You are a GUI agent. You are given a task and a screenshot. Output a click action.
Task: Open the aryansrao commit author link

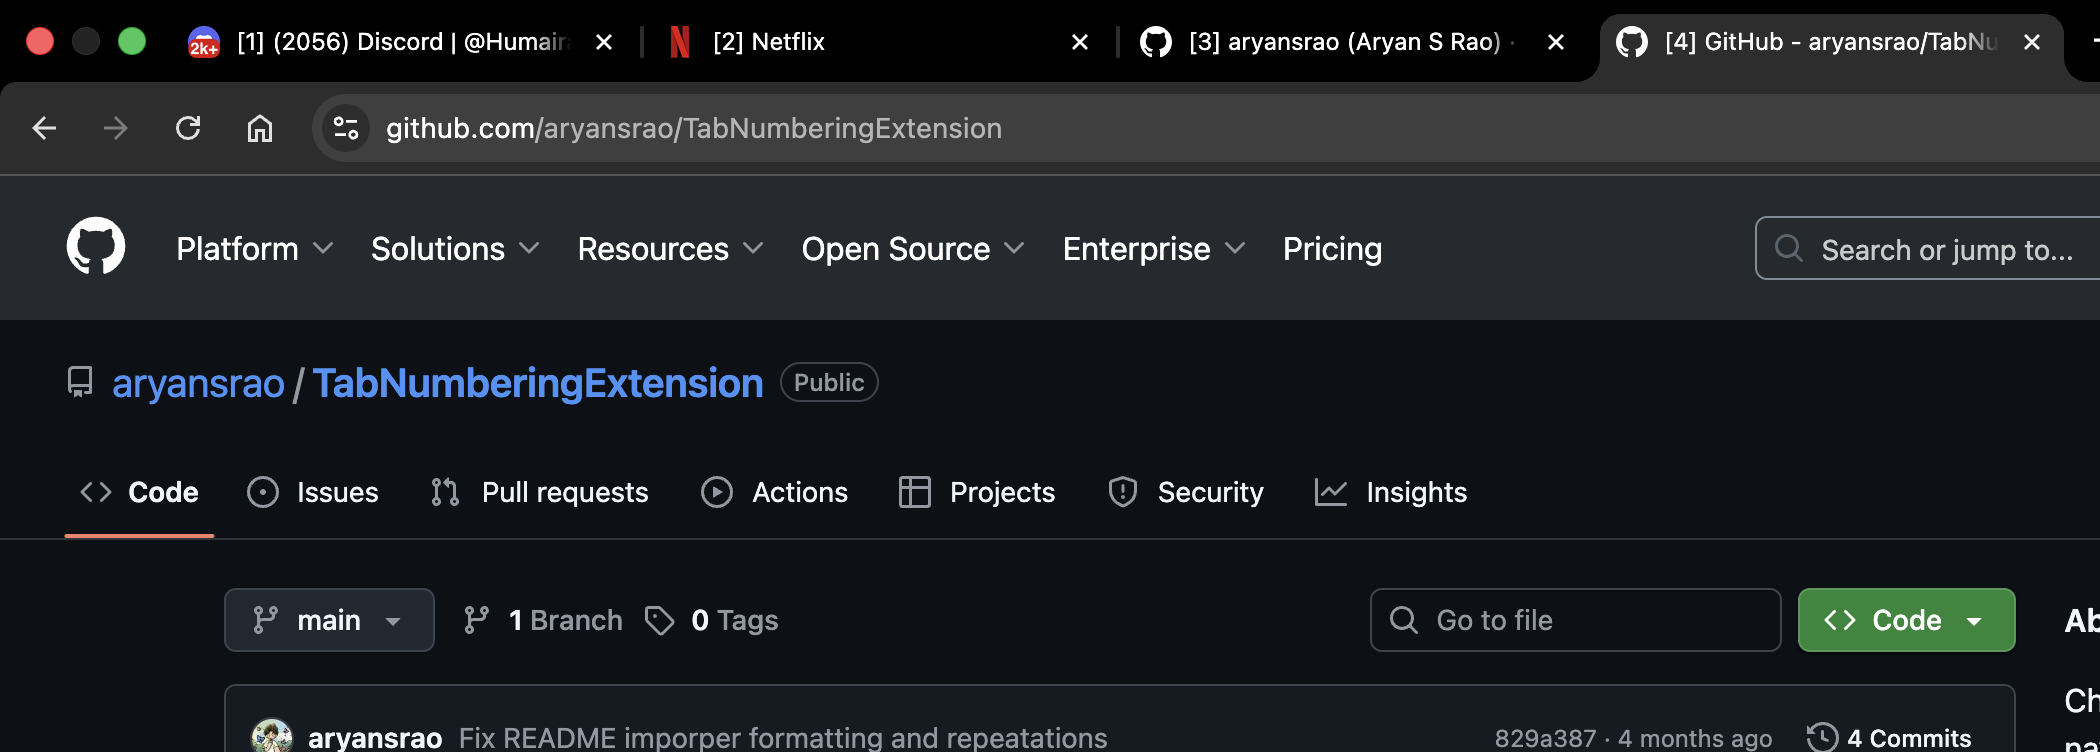[375, 738]
